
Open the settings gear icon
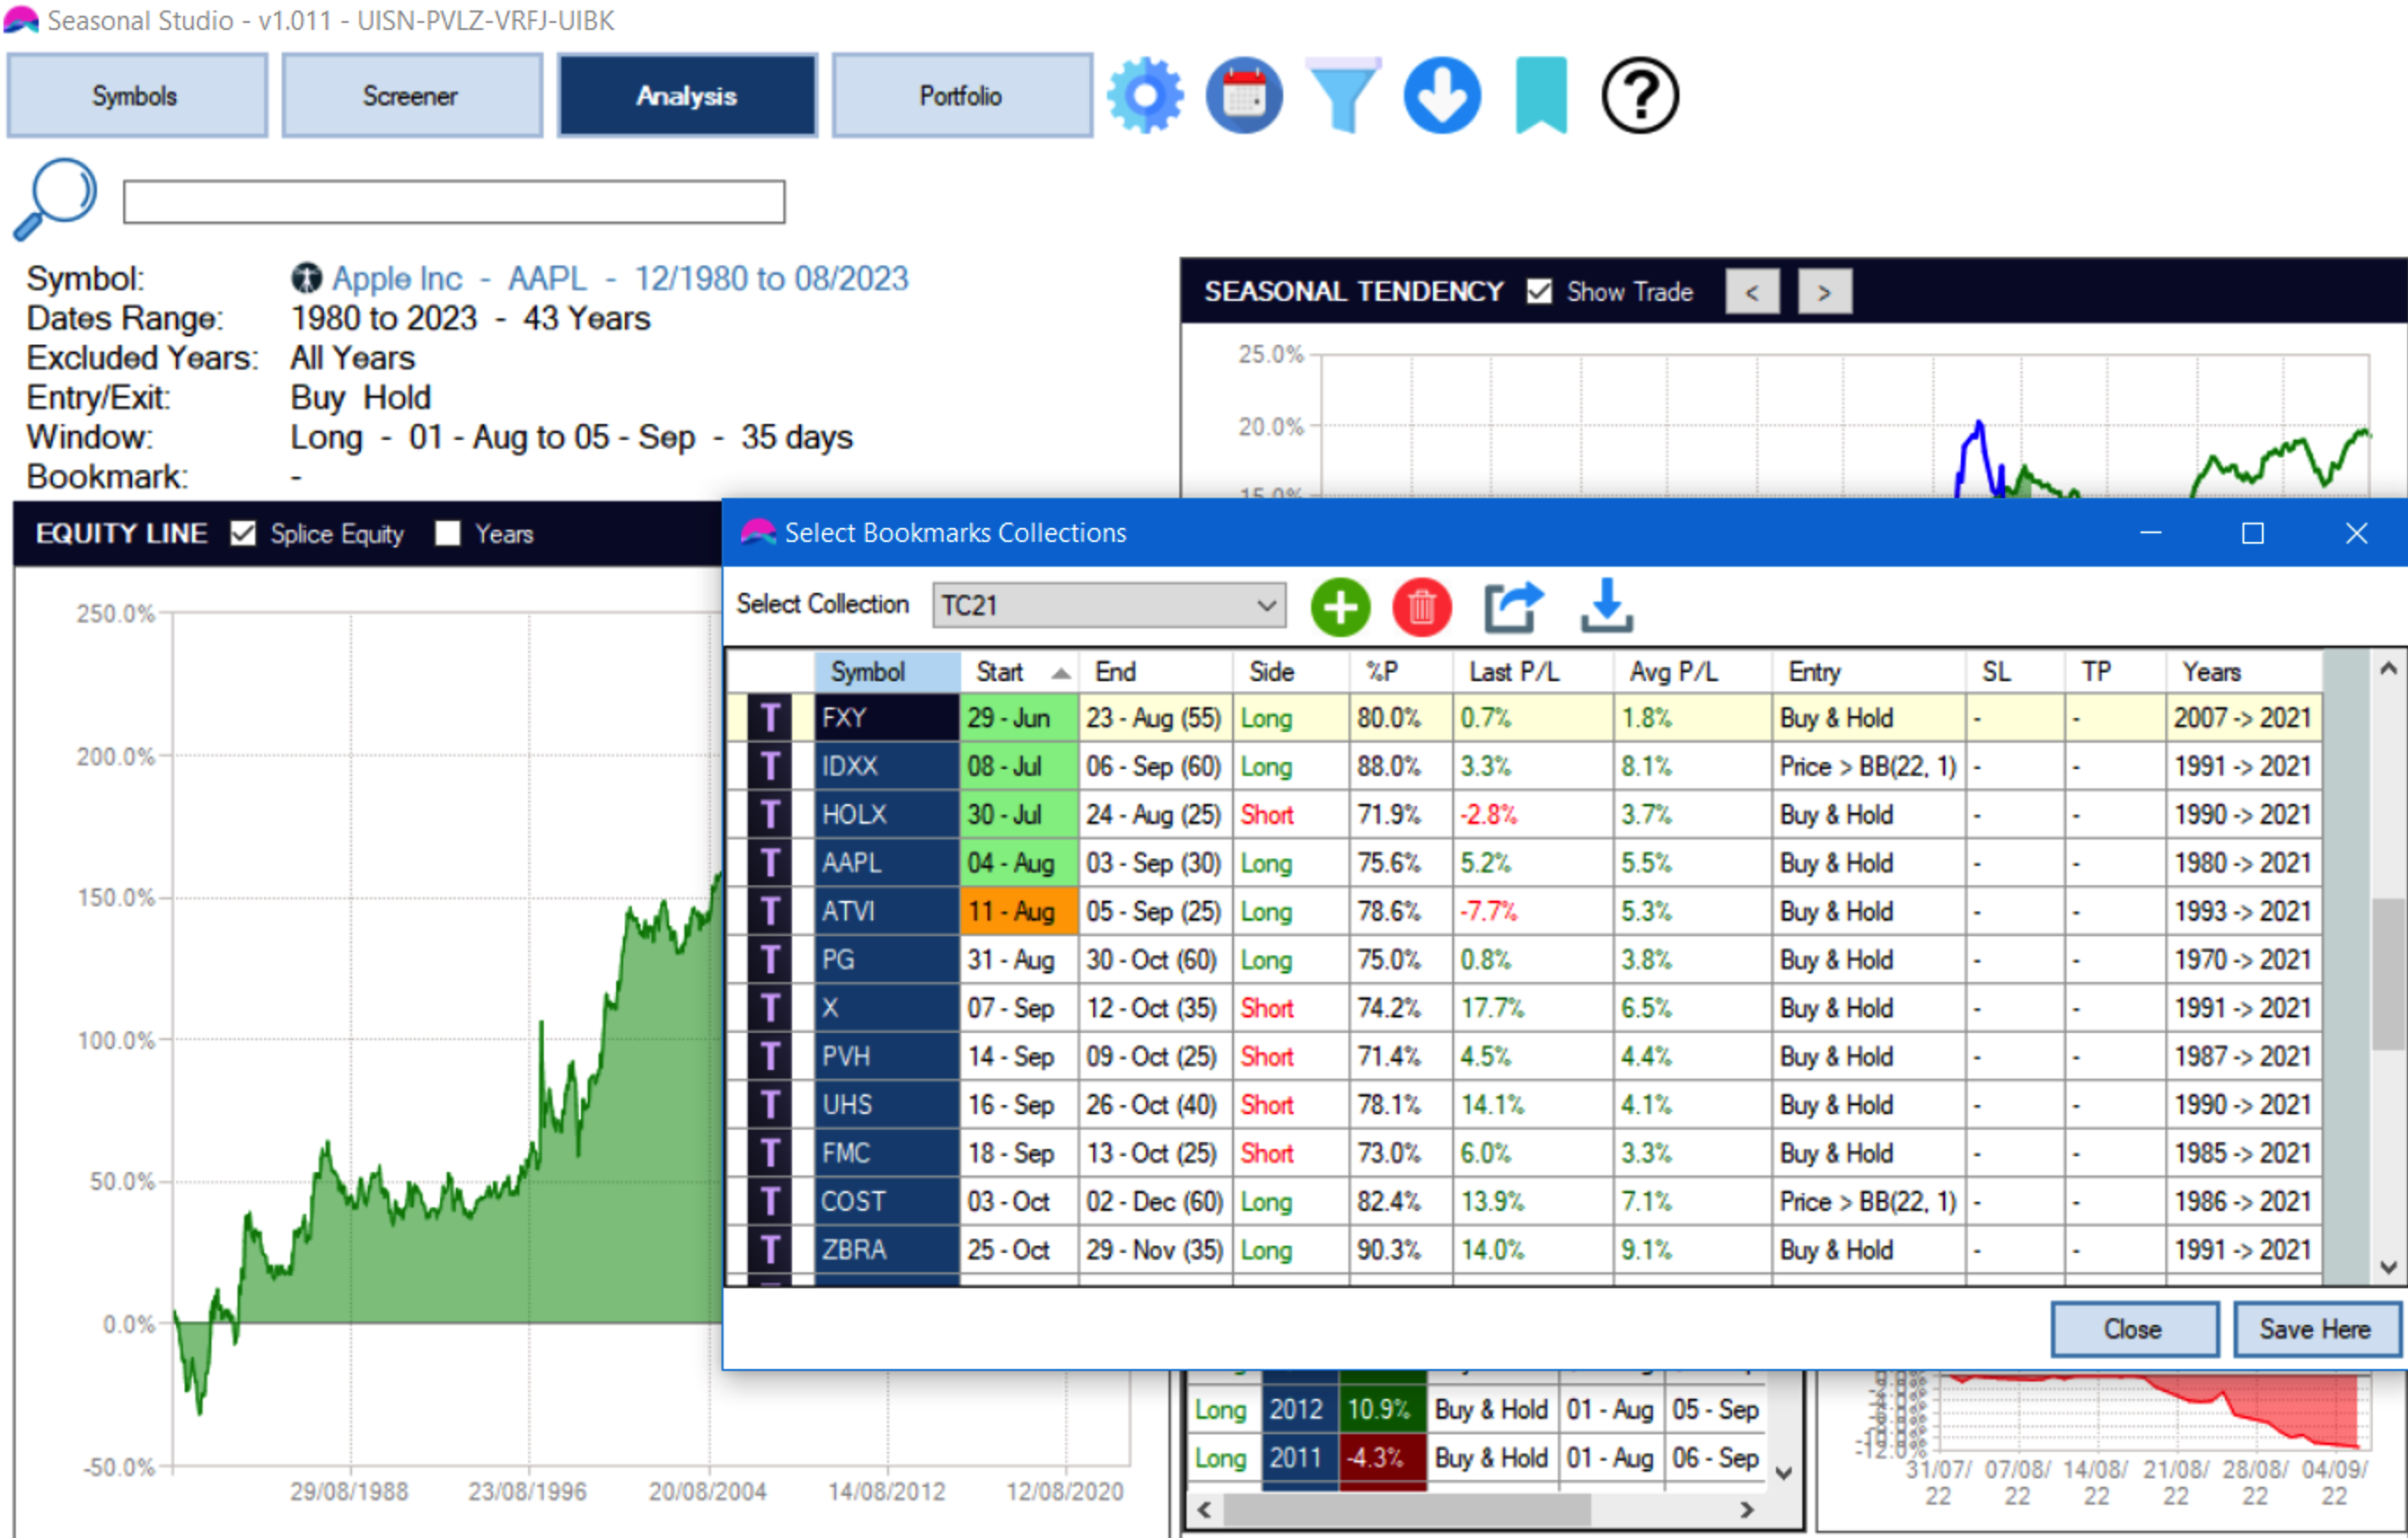click(x=1146, y=96)
